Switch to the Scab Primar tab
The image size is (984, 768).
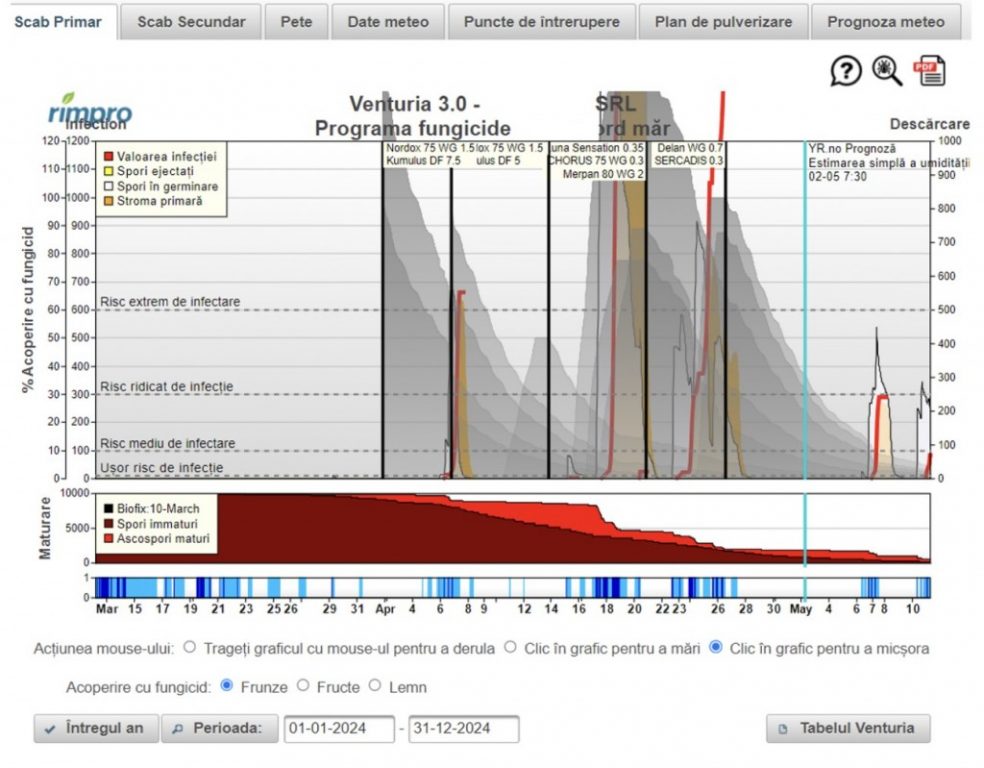(x=58, y=22)
